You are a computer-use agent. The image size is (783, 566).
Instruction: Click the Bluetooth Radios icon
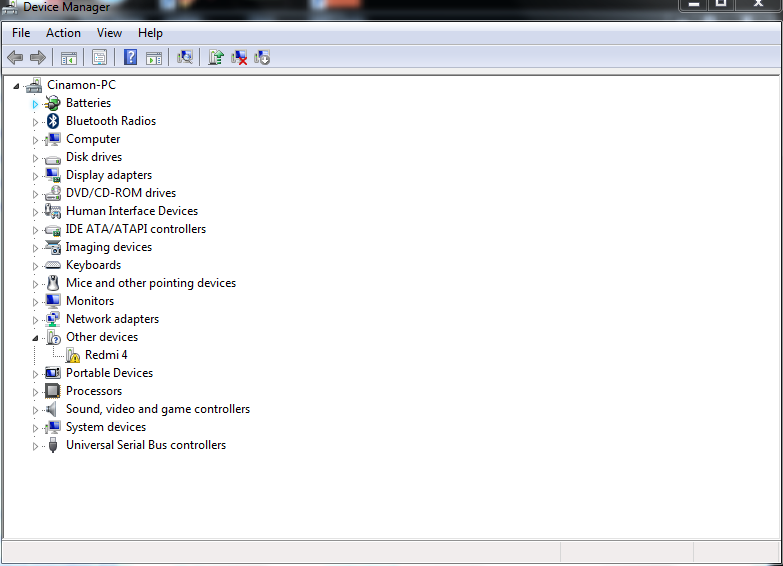53,121
